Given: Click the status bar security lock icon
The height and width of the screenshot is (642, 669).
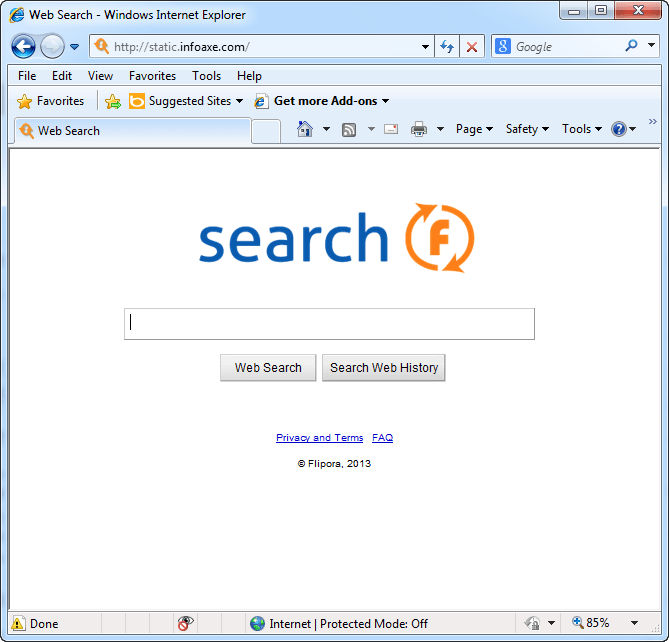Looking at the screenshot, I should [x=532, y=623].
